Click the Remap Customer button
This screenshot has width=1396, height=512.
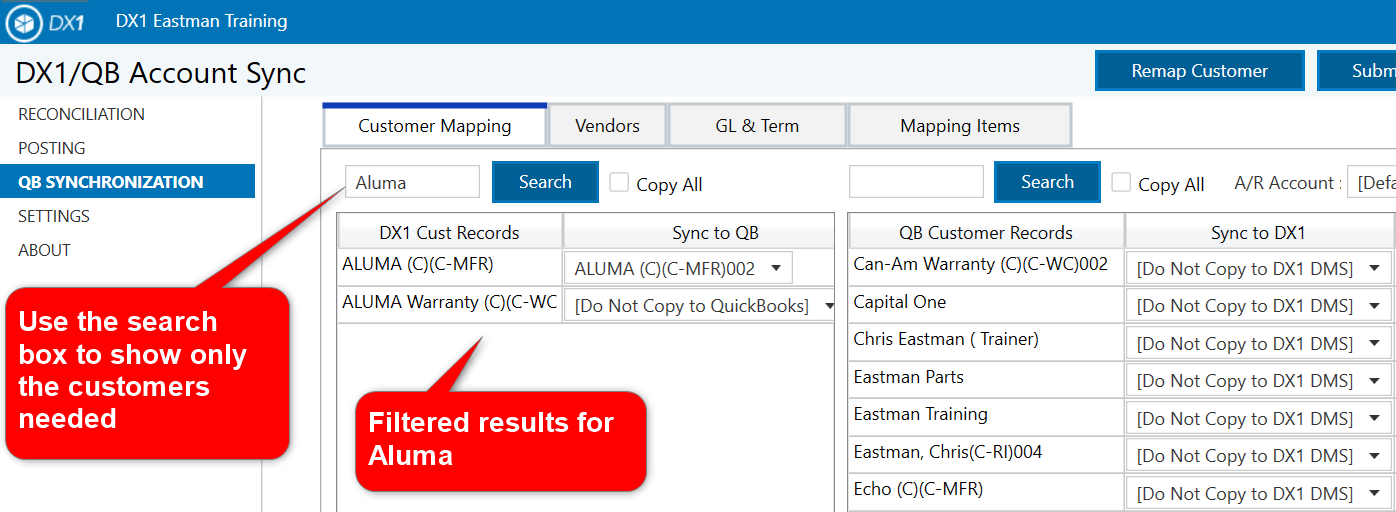click(x=1199, y=71)
